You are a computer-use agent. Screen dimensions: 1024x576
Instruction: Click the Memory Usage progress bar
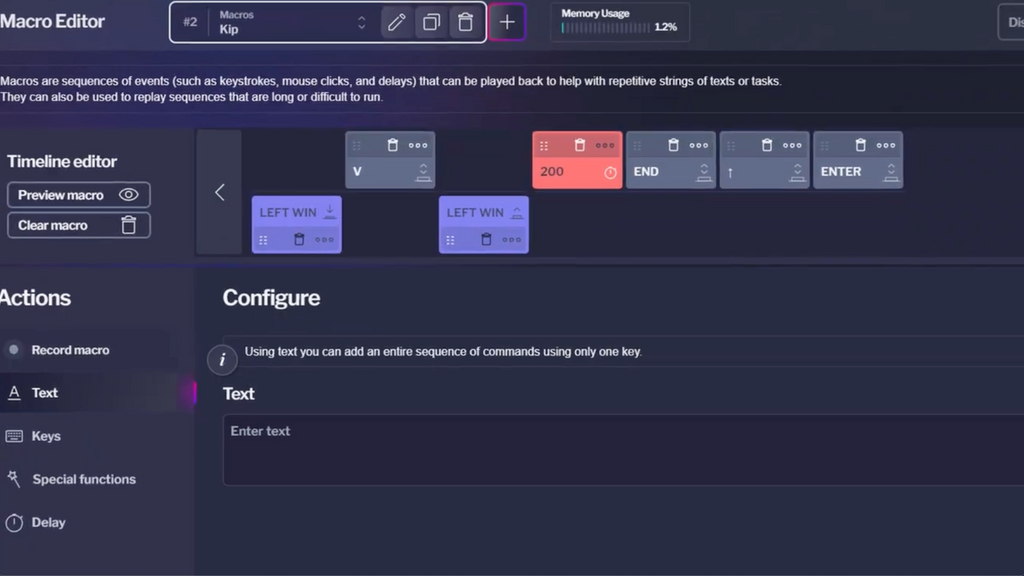click(x=605, y=28)
